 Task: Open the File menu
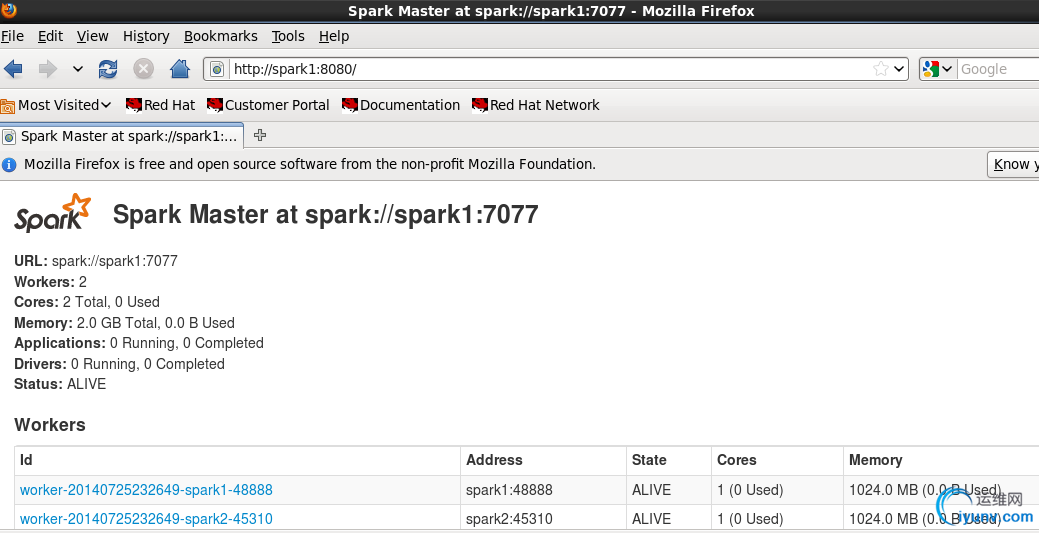coord(12,36)
